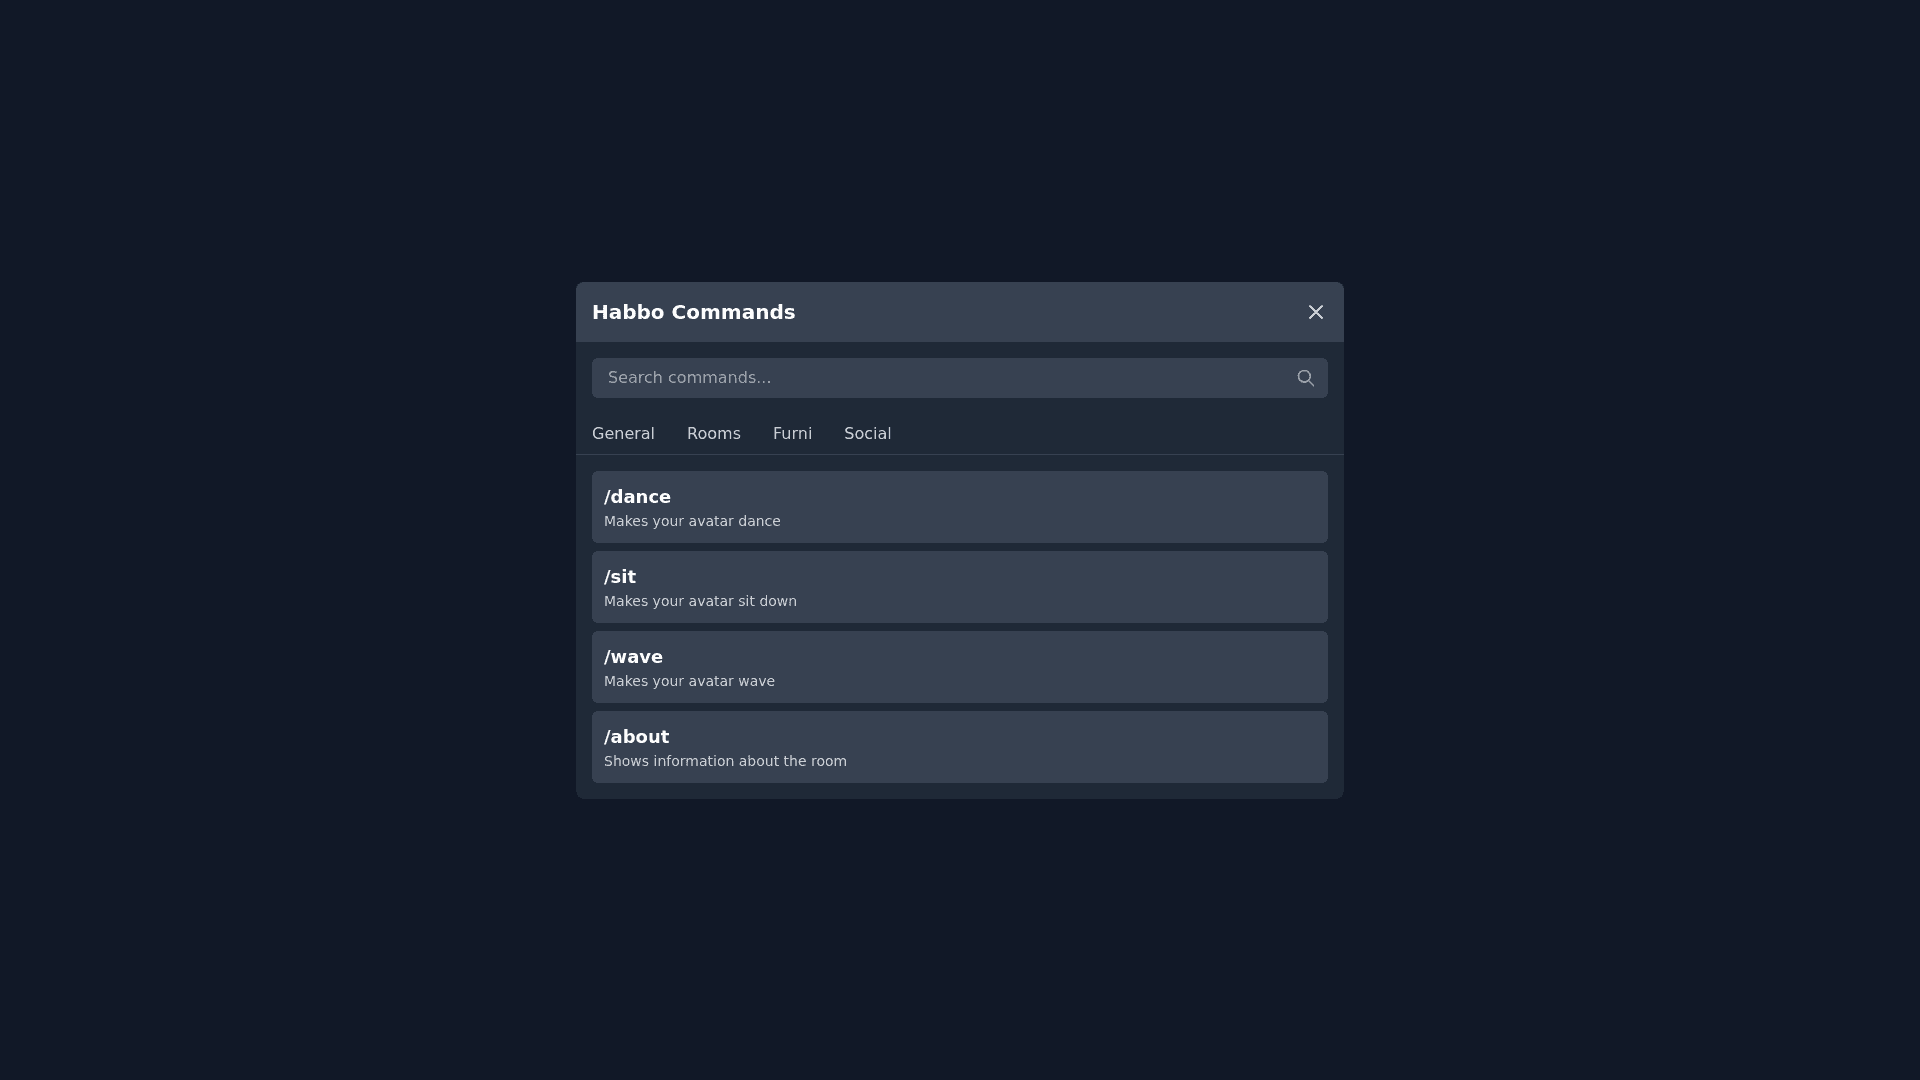Pick the /wave command title
The height and width of the screenshot is (1080, 1920).
[633, 657]
